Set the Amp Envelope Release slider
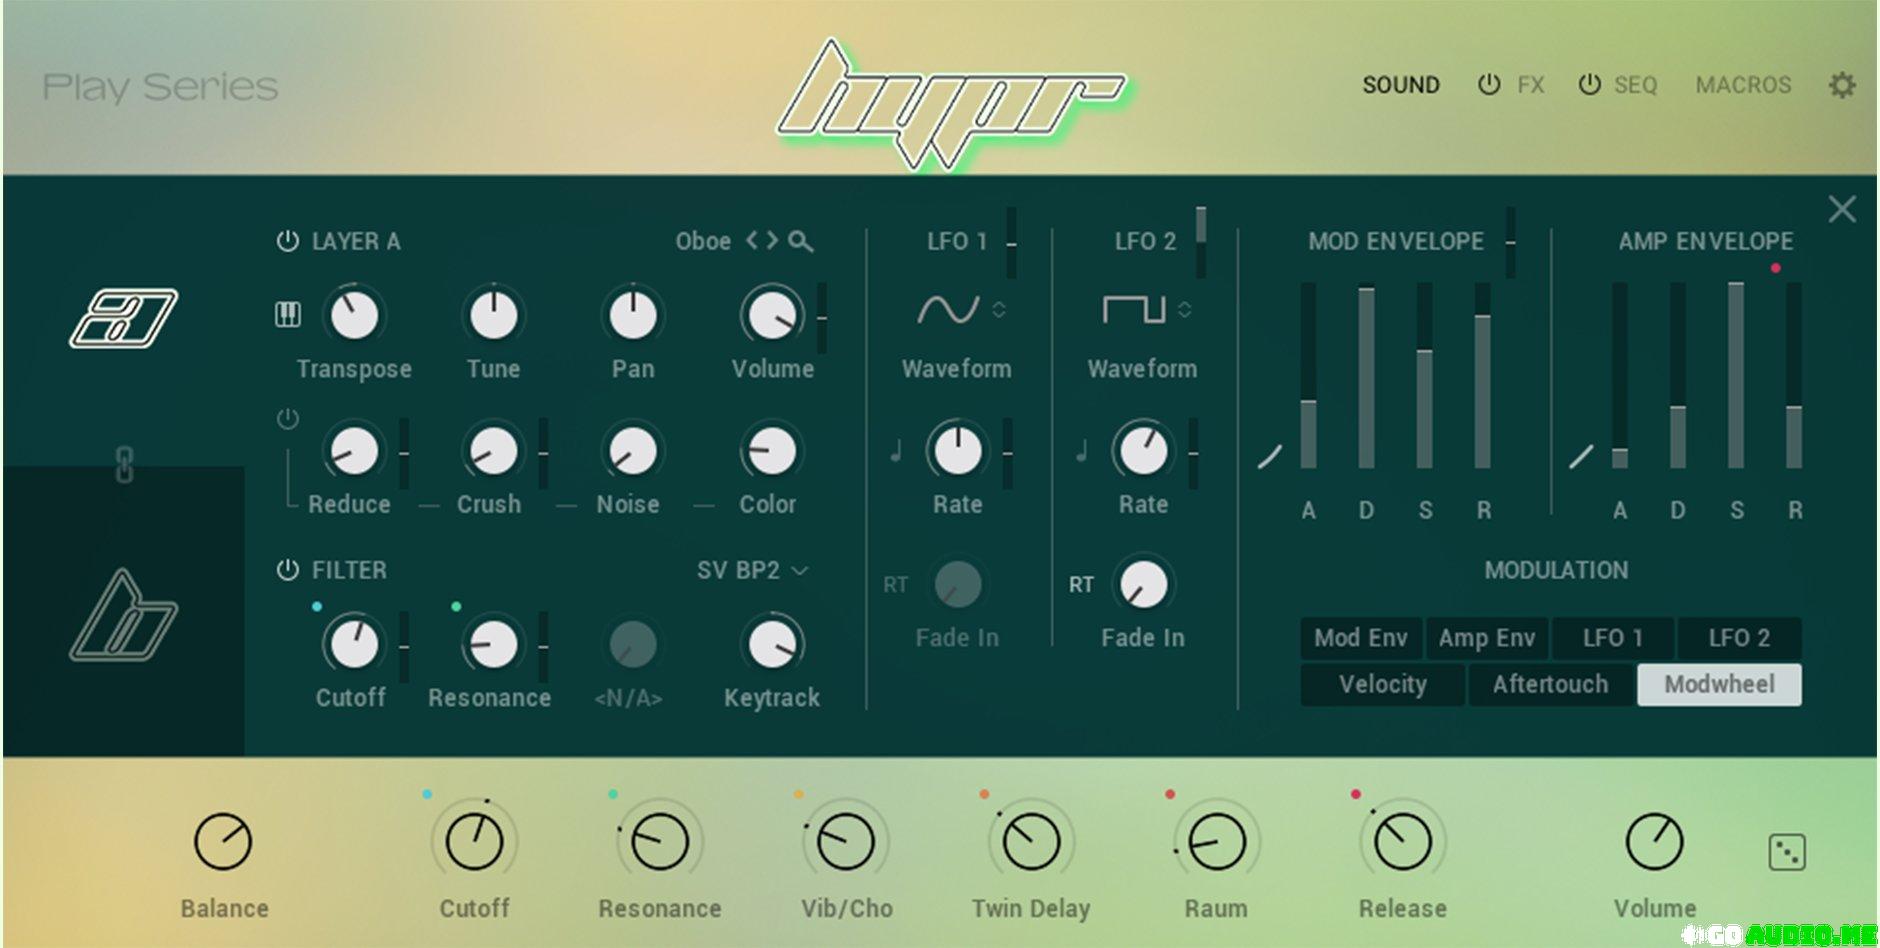This screenshot has width=1880, height=948. 1794,376
